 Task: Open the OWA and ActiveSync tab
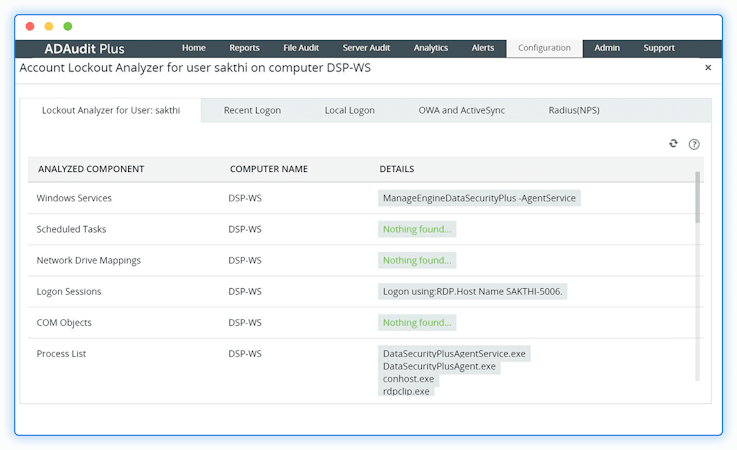[x=462, y=110]
